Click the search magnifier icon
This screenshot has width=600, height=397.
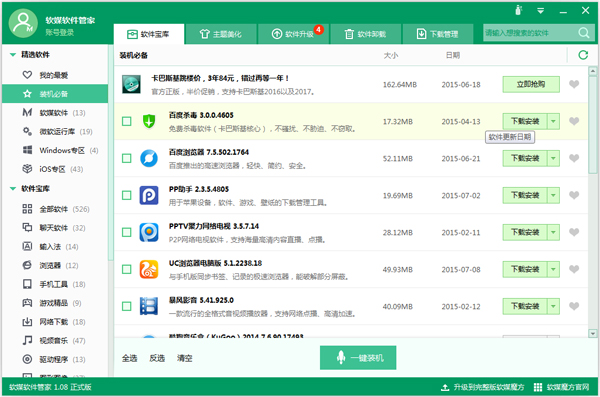pos(584,33)
